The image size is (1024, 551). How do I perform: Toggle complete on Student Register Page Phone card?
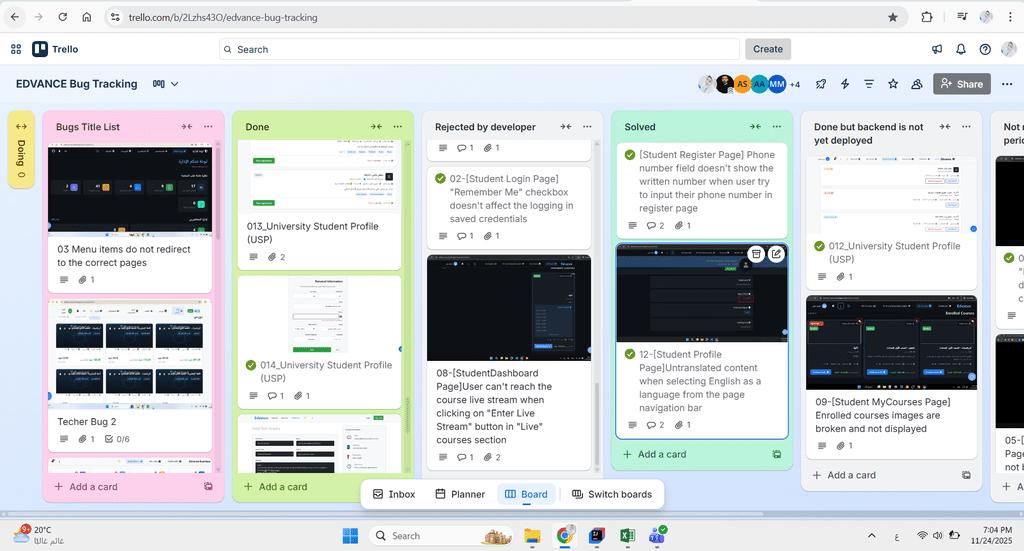[630, 155]
